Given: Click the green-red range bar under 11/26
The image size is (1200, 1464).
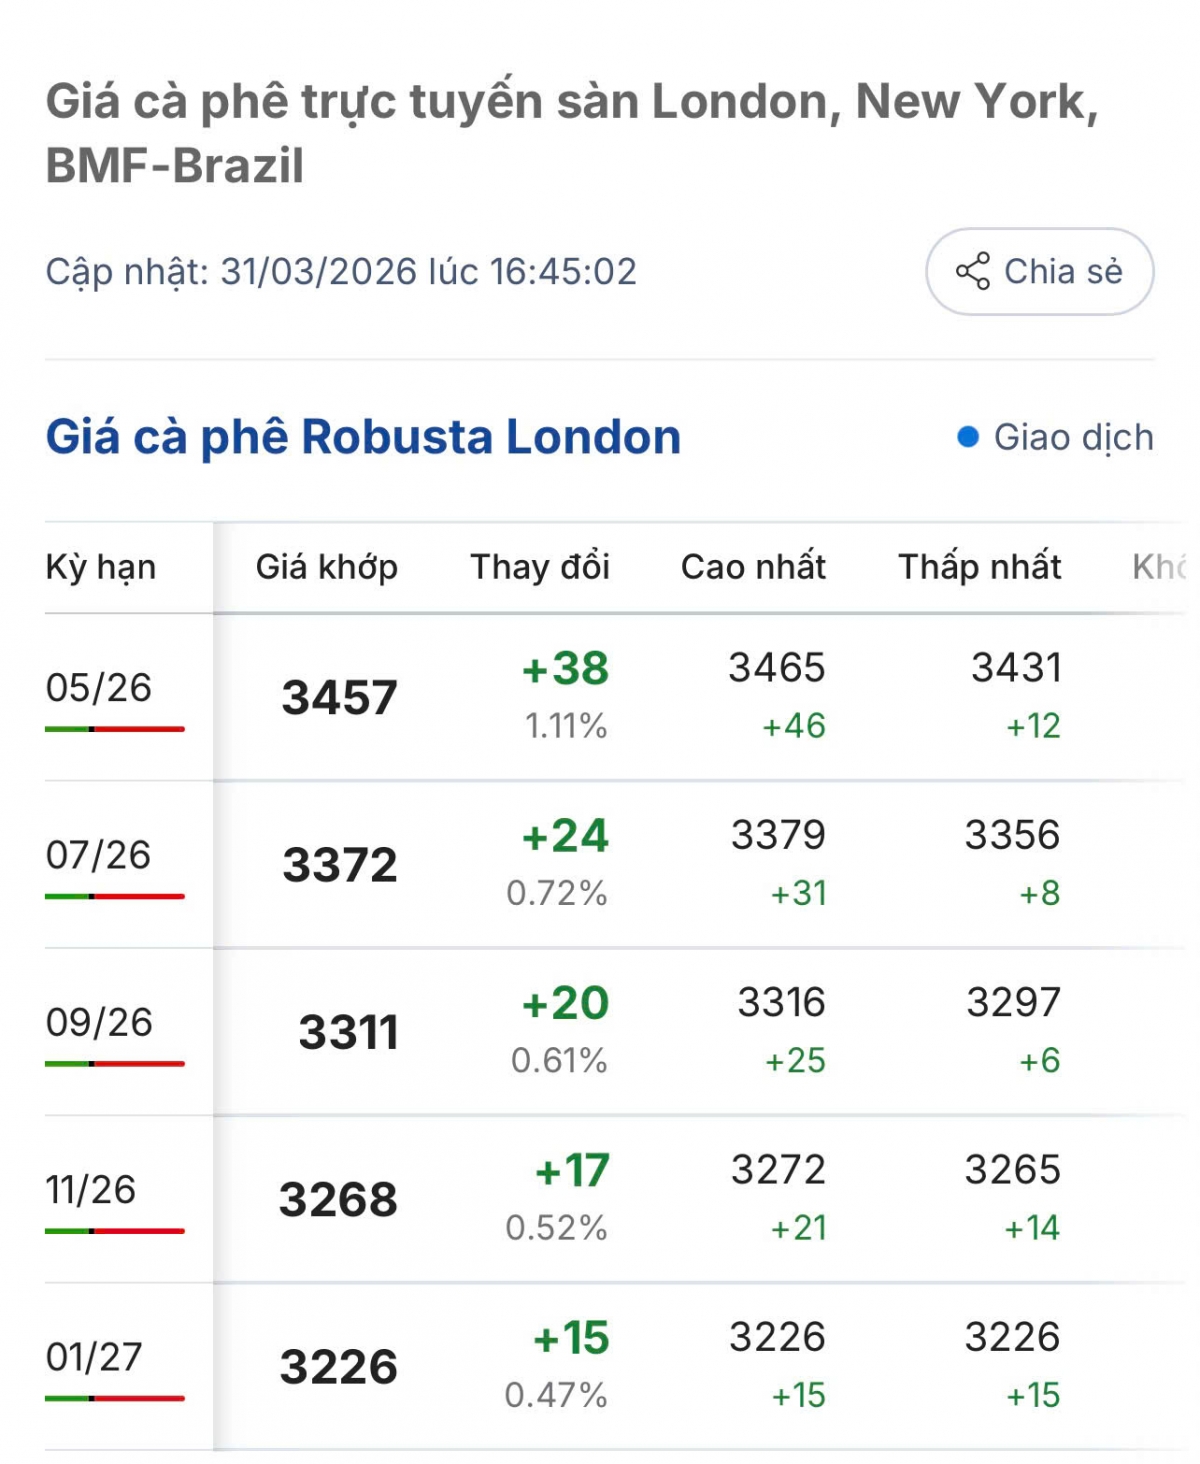Looking at the screenshot, I should pyautogui.click(x=114, y=1231).
